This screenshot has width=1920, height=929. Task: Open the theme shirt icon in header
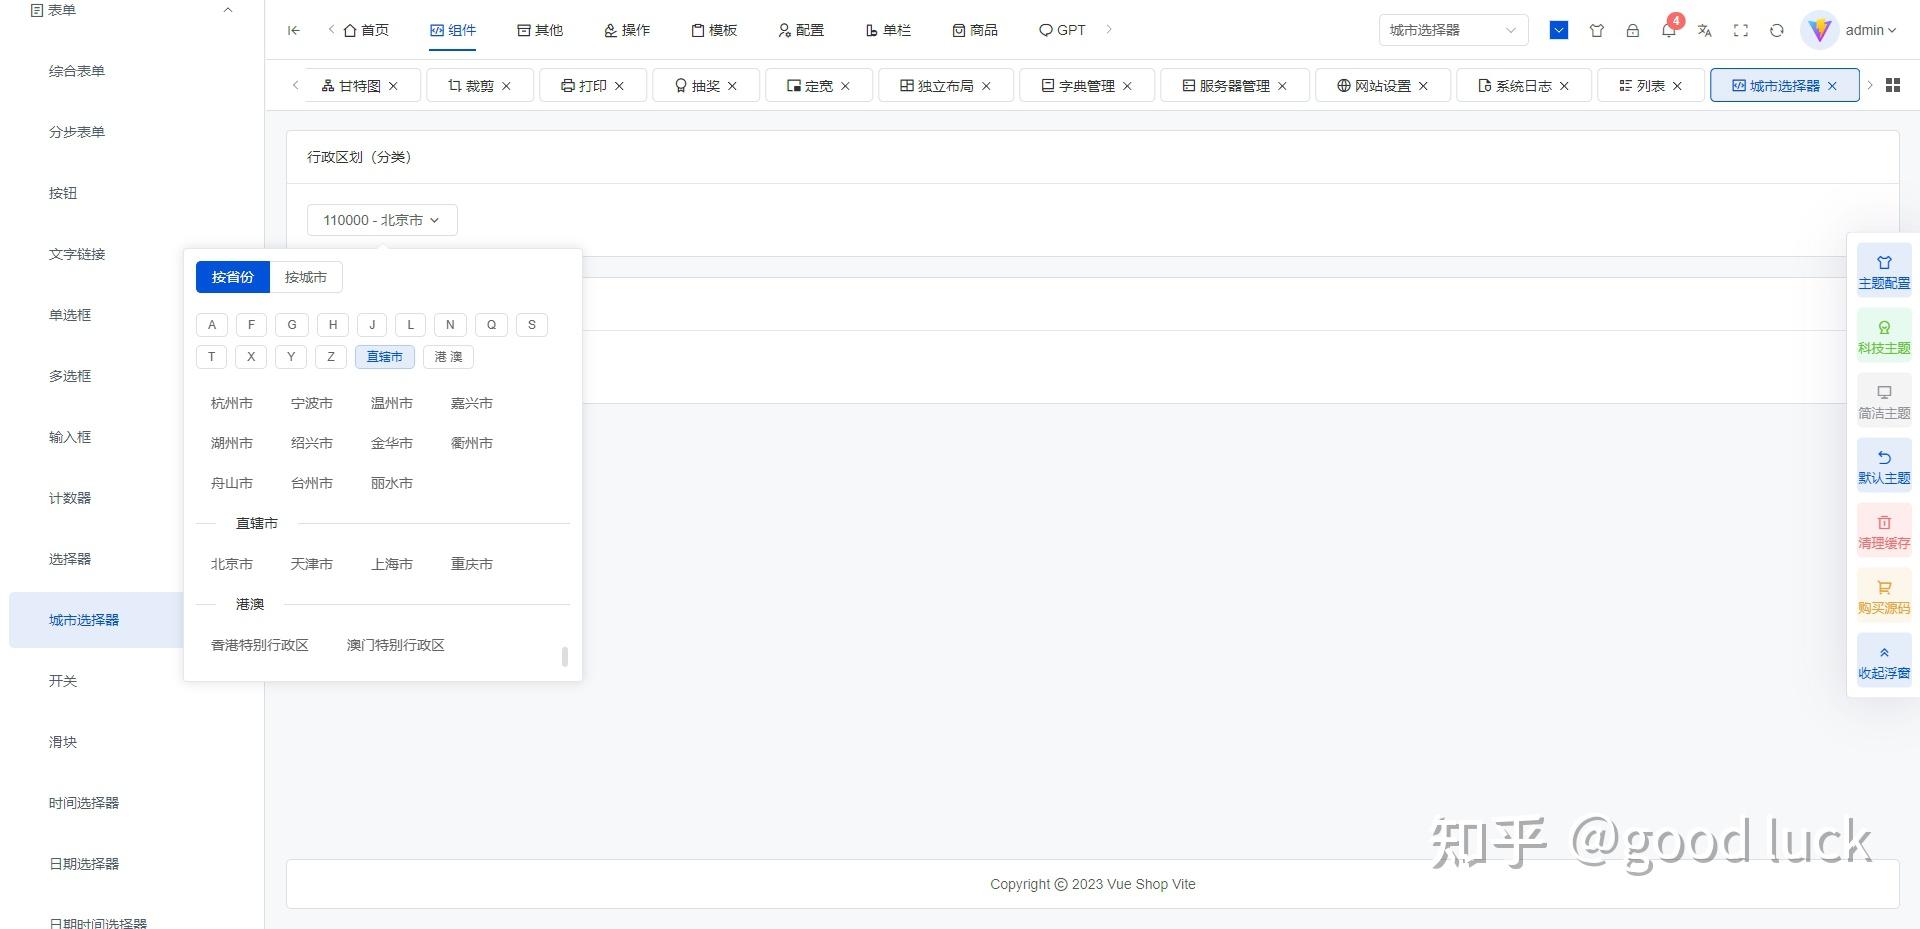[x=1597, y=30]
